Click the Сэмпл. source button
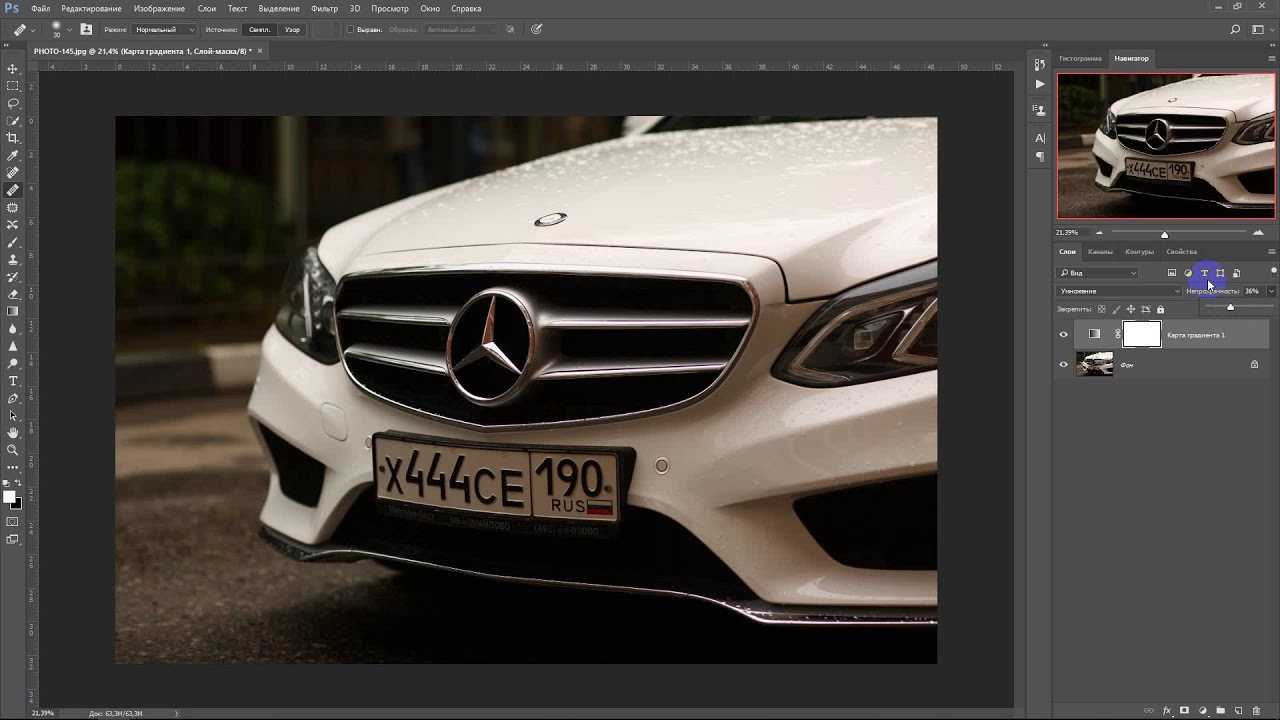 point(259,30)
